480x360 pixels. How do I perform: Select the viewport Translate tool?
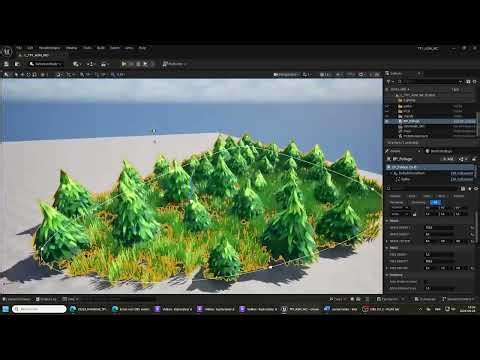(x=22, y=74)
